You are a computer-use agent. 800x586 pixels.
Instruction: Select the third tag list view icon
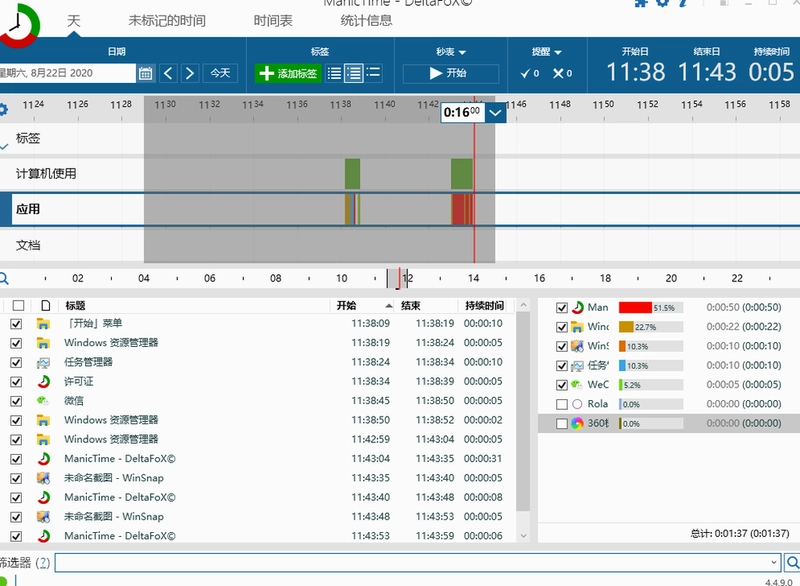coord(373,73)
